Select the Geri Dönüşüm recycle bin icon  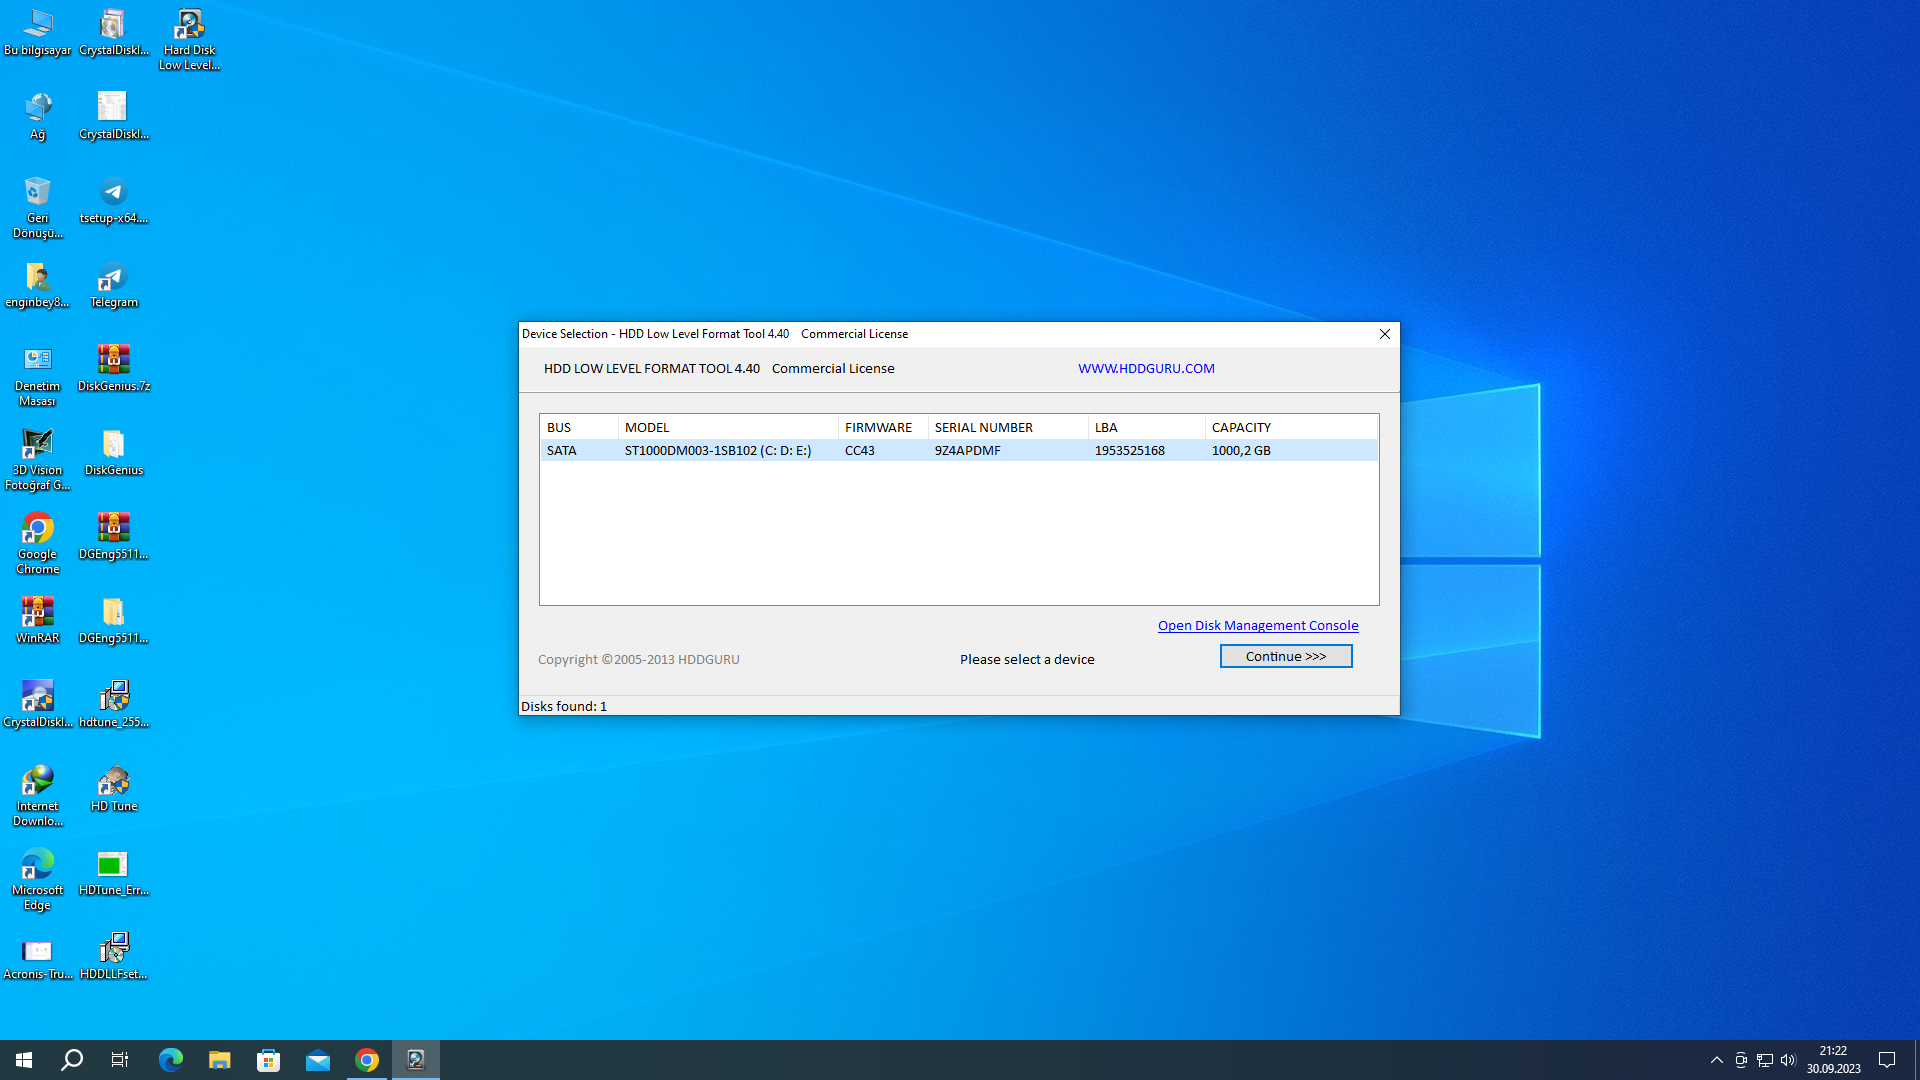[x=37, y=207]
